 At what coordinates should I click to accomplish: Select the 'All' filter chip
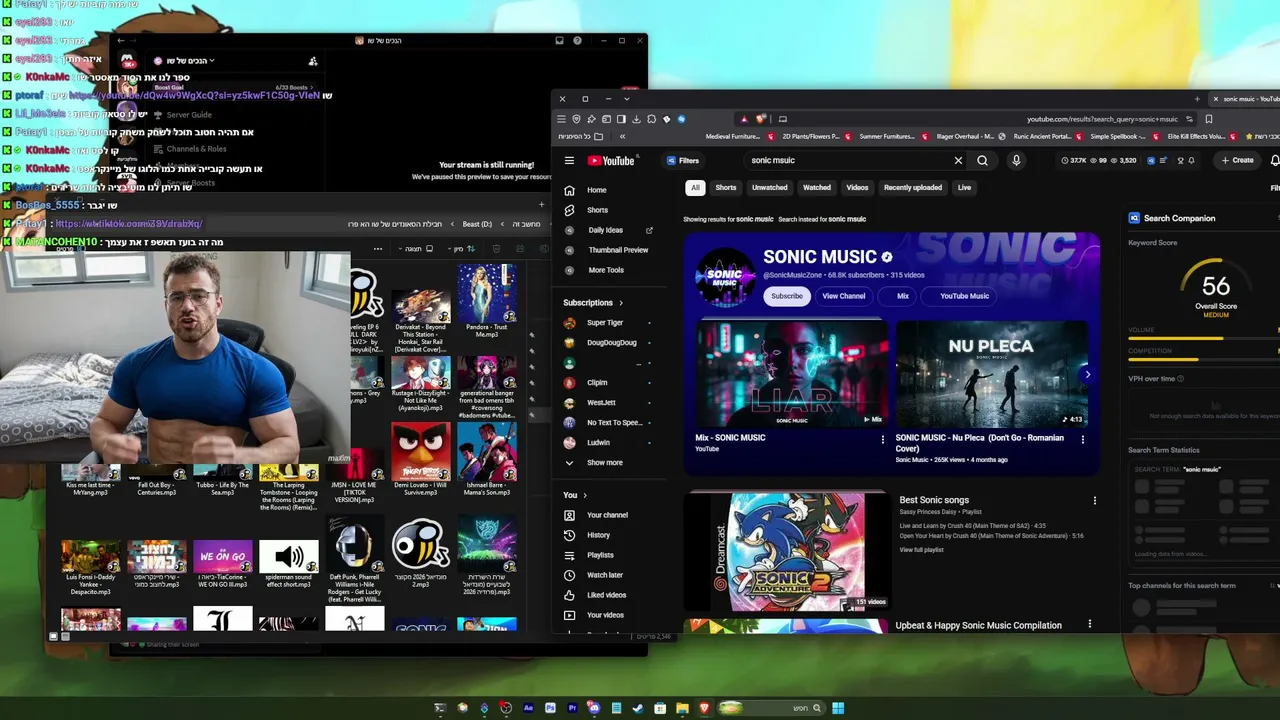click(695, 187)
